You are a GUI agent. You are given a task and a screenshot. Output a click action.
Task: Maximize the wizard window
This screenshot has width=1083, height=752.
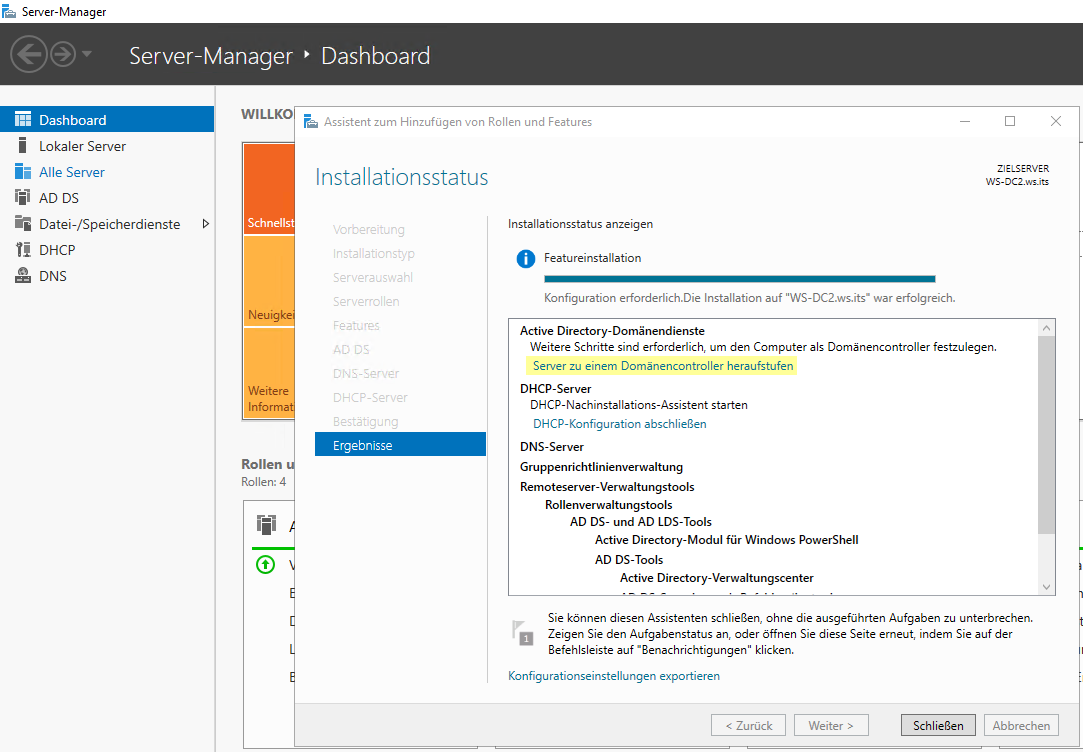[x=1010, y=122]
